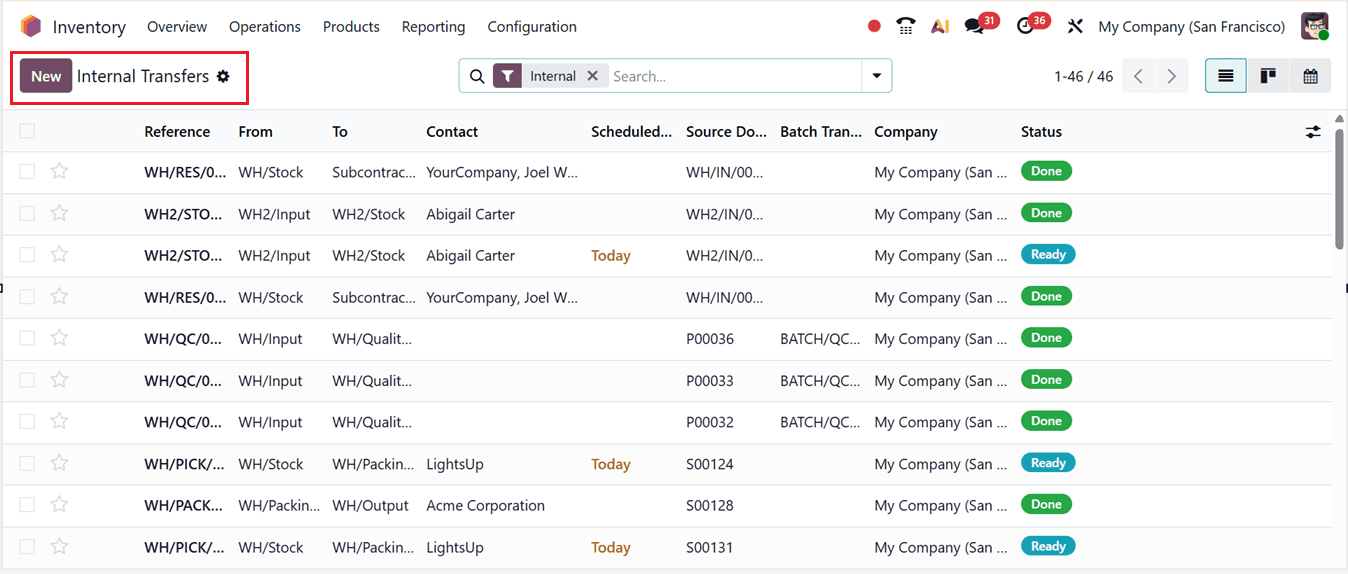Tick the checkbox for the S00128 Acme row
This screenshot has width=1348, height=574.
(x=27, y=505)
